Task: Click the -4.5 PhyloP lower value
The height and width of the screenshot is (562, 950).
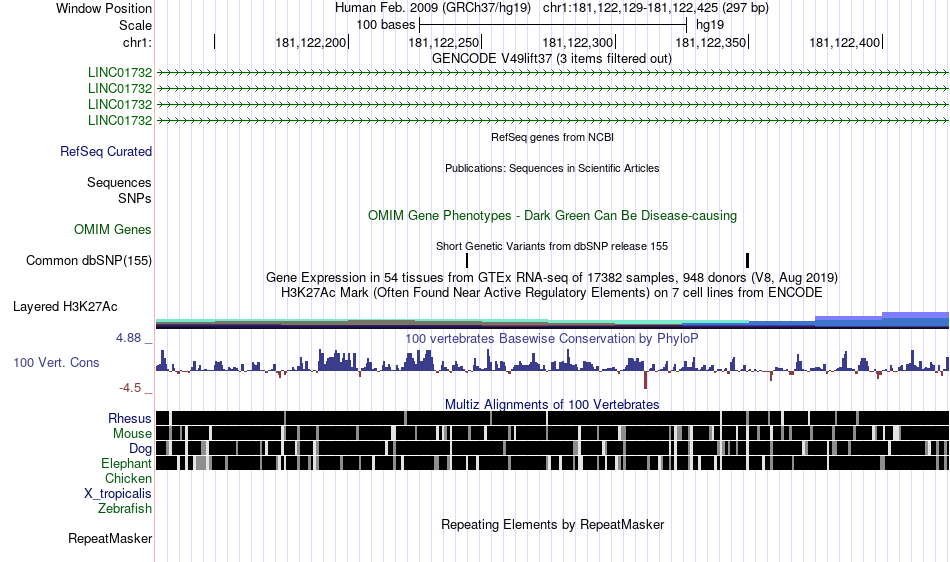Action: click(x=130, y=388)
